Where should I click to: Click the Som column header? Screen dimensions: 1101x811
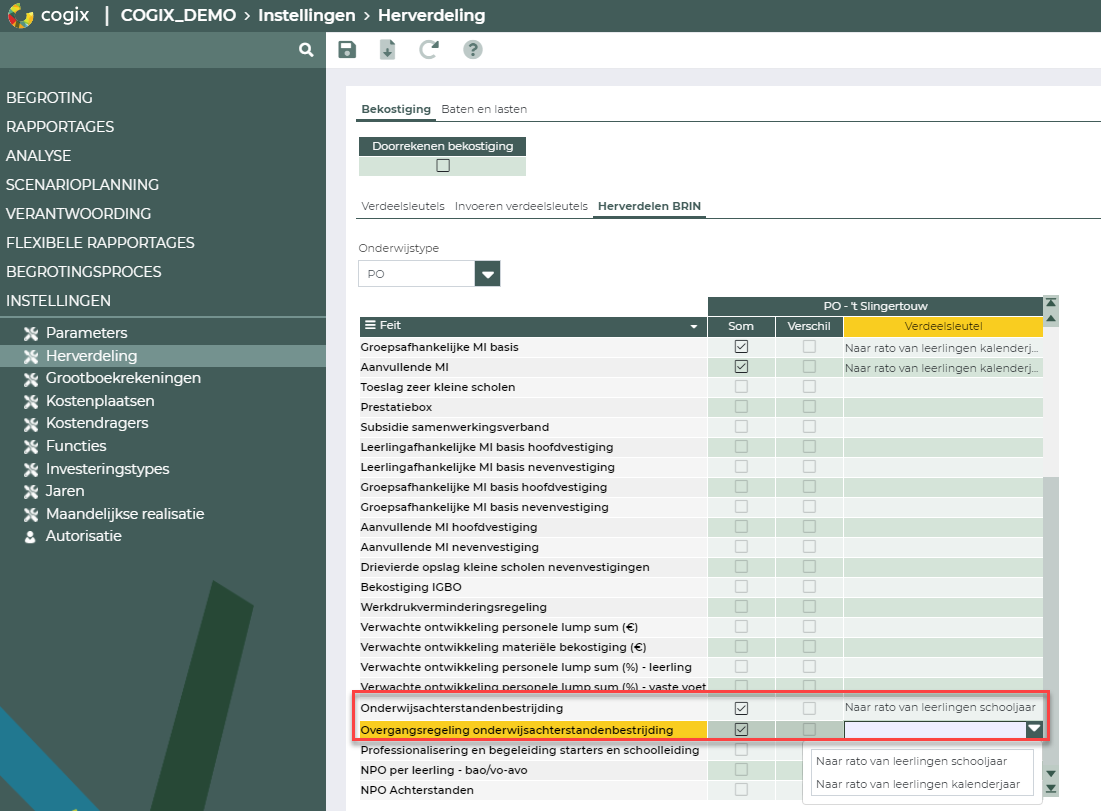tap(741, 326)
